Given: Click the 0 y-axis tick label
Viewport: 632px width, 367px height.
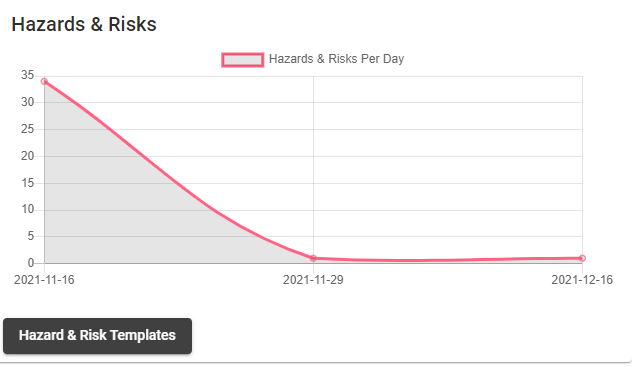Looking at the screenshot, I should [x=31, y=263].
